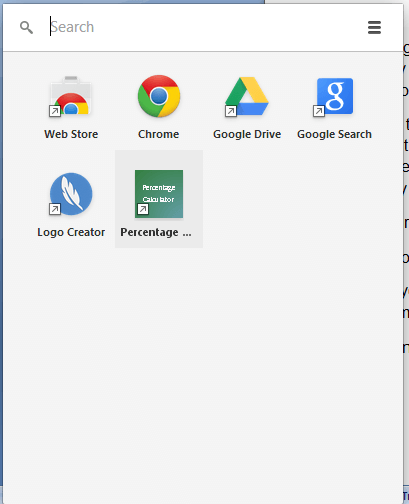Focus the Search text field
The height and width of the screenshot is (504, 409).
pos(203,27)
